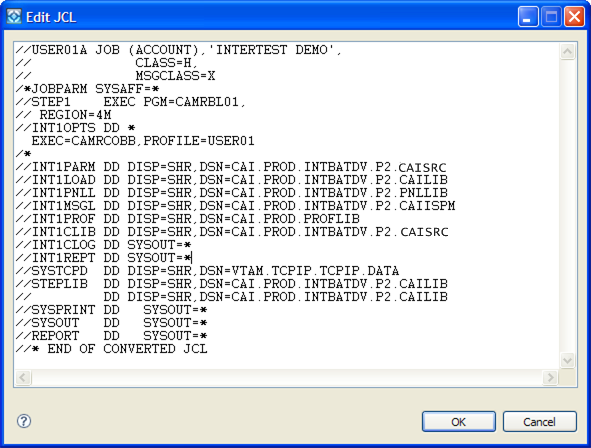591x448 pixels.
Task: Click the //INT1PARM DD line
Action: (x=231, y=167)
